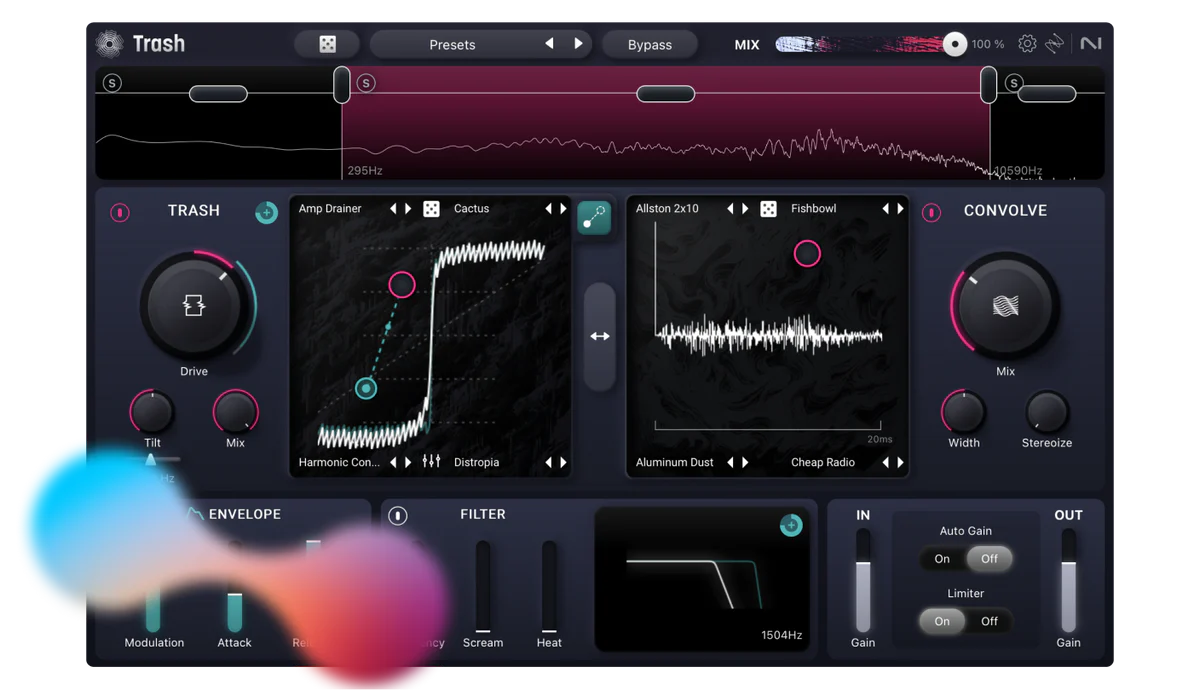Click the Trash logo icon

[109, 43]
